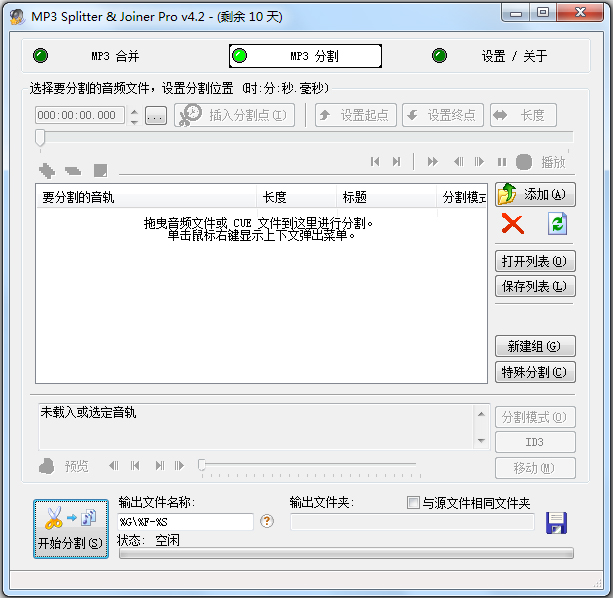Click the 预览 preview button
This screenshot has height=598, width=613.
64,466
